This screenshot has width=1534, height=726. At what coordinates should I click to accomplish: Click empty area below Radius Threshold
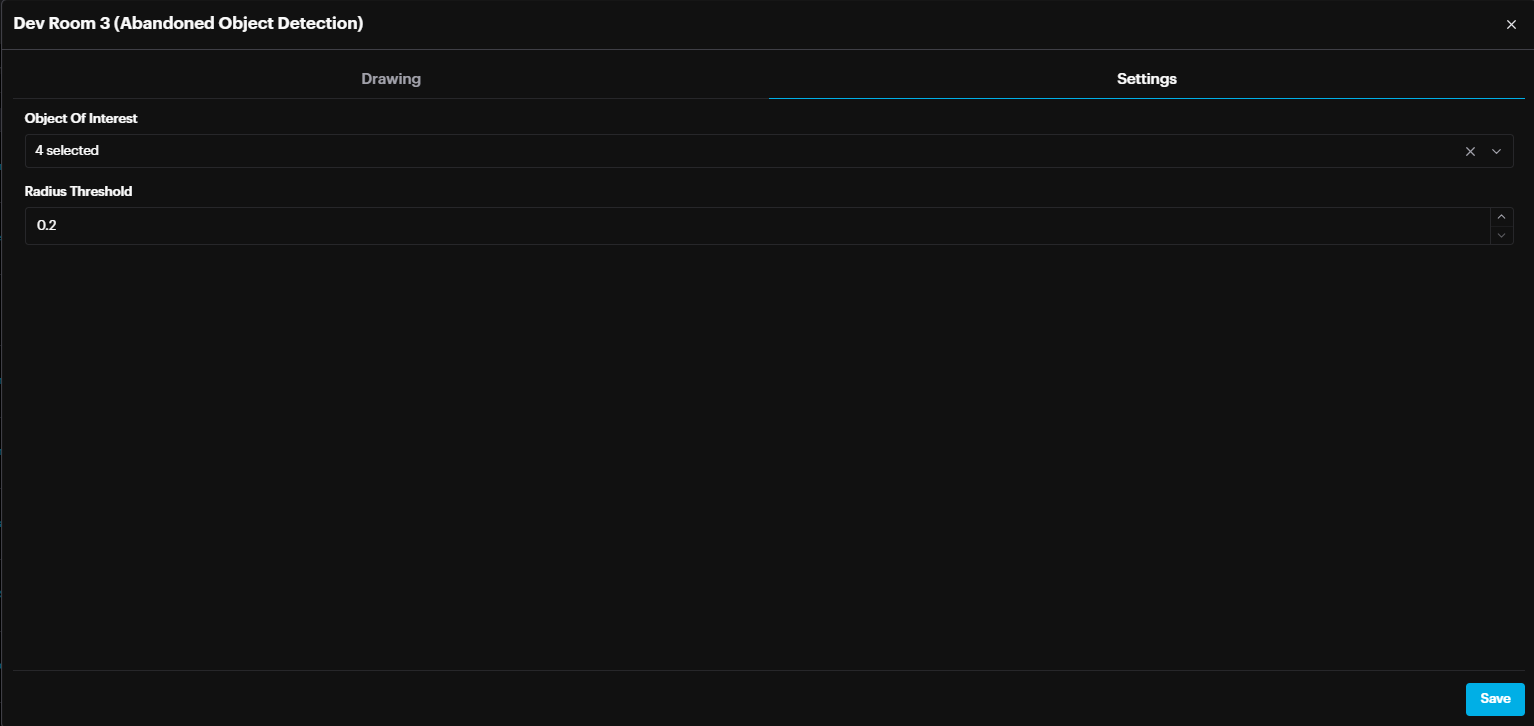760,450
